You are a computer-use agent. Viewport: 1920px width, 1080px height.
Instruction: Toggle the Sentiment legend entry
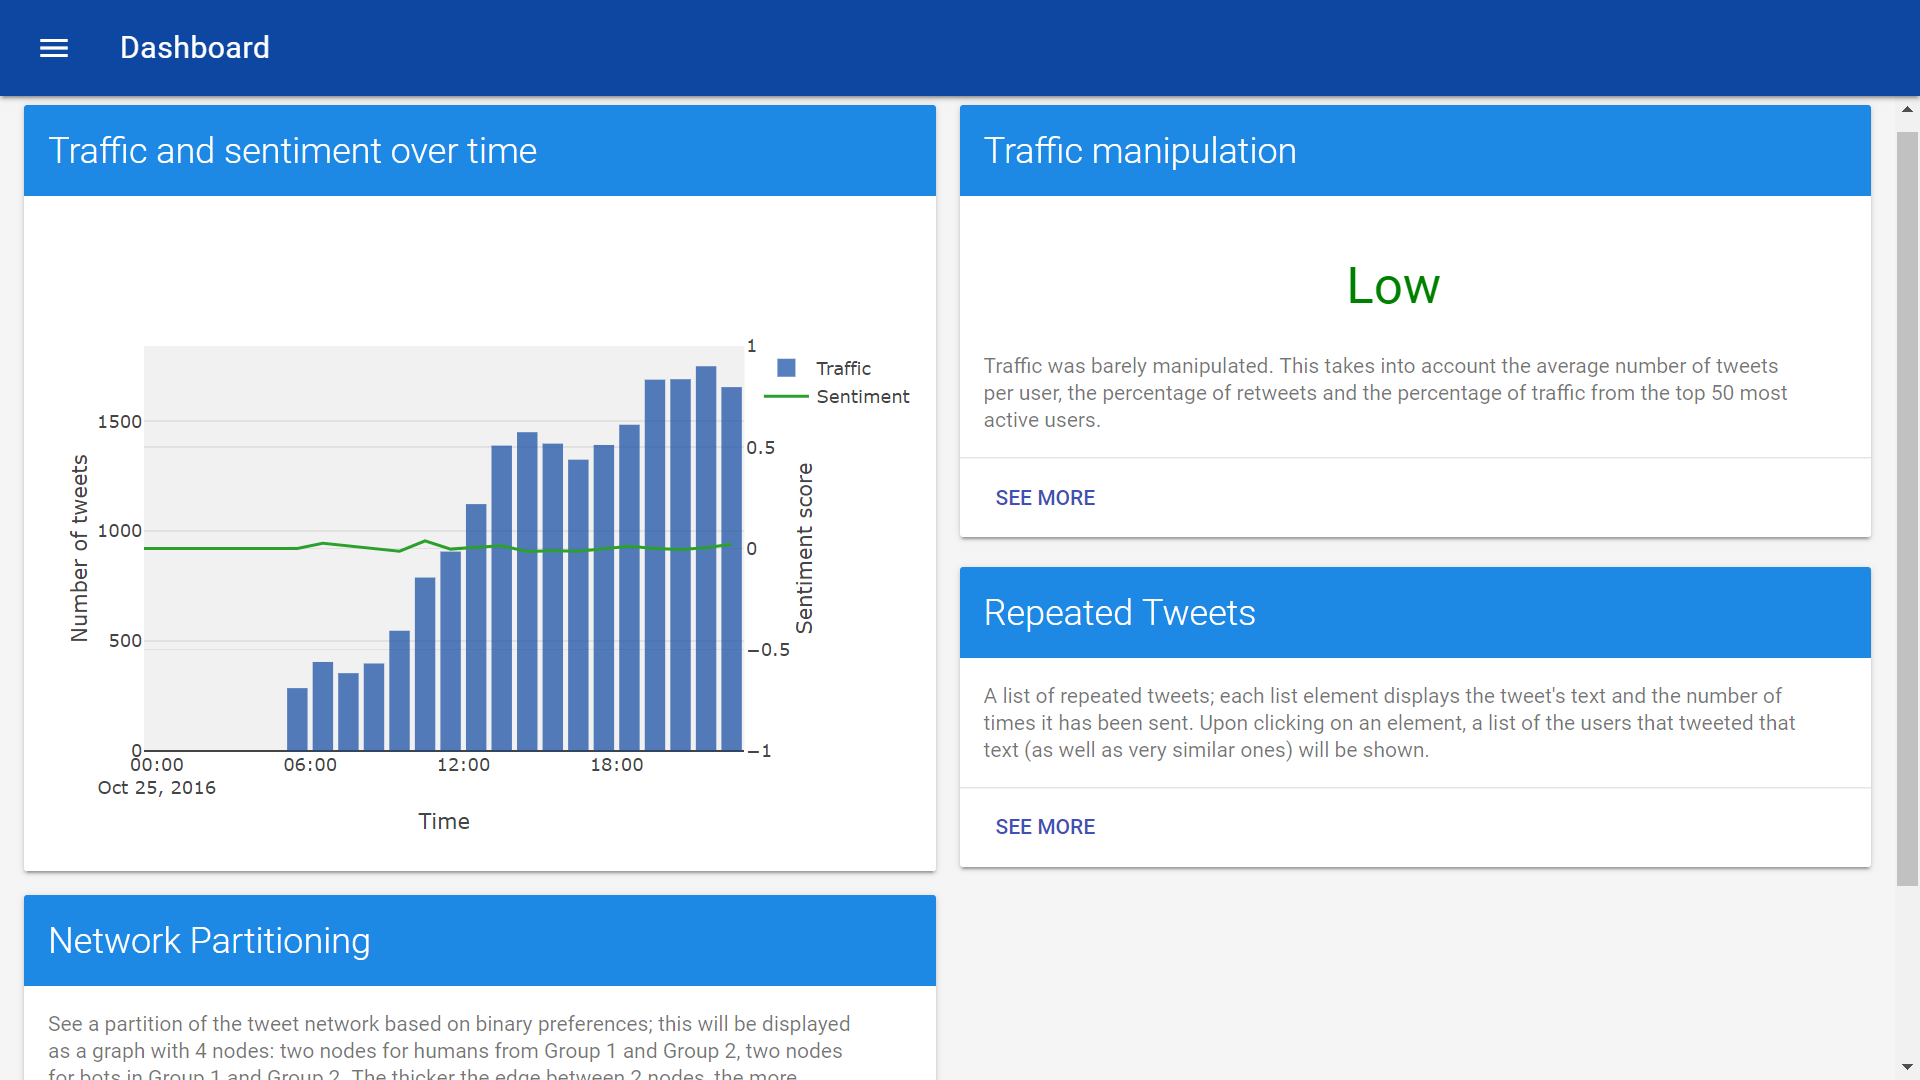[x=837, y=396]
